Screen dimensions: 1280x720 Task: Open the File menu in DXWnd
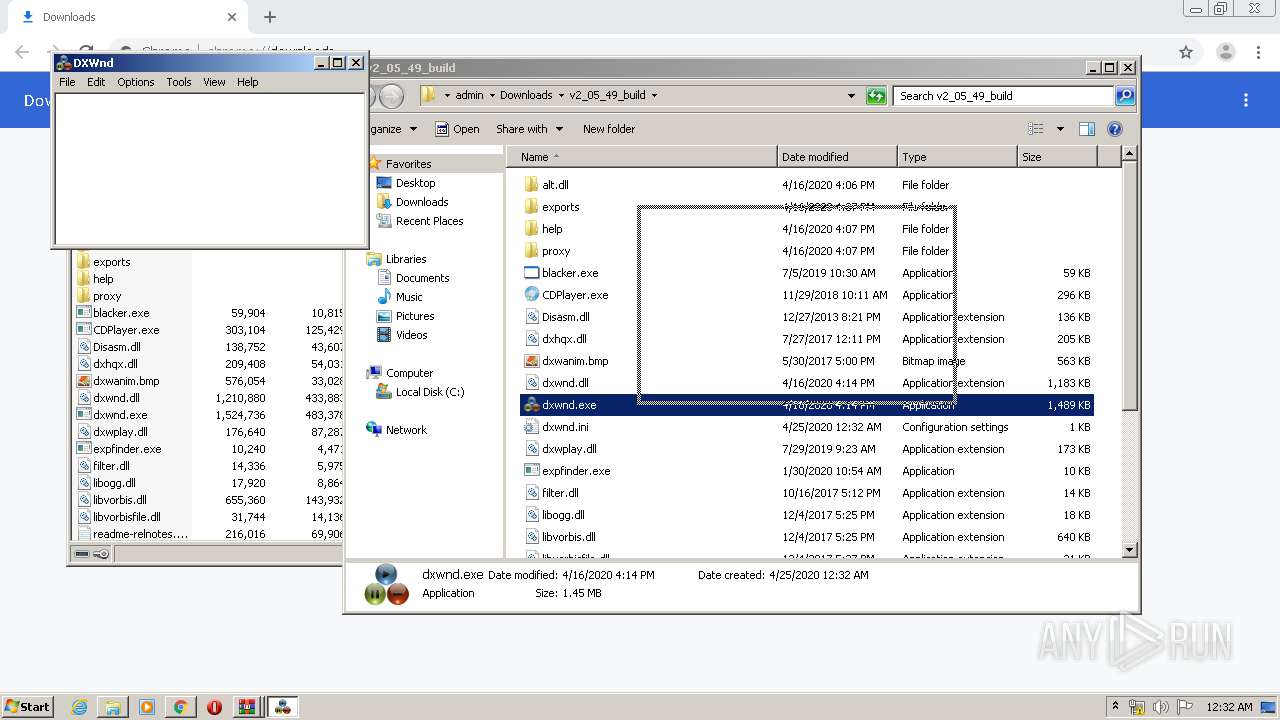point(67,82)
